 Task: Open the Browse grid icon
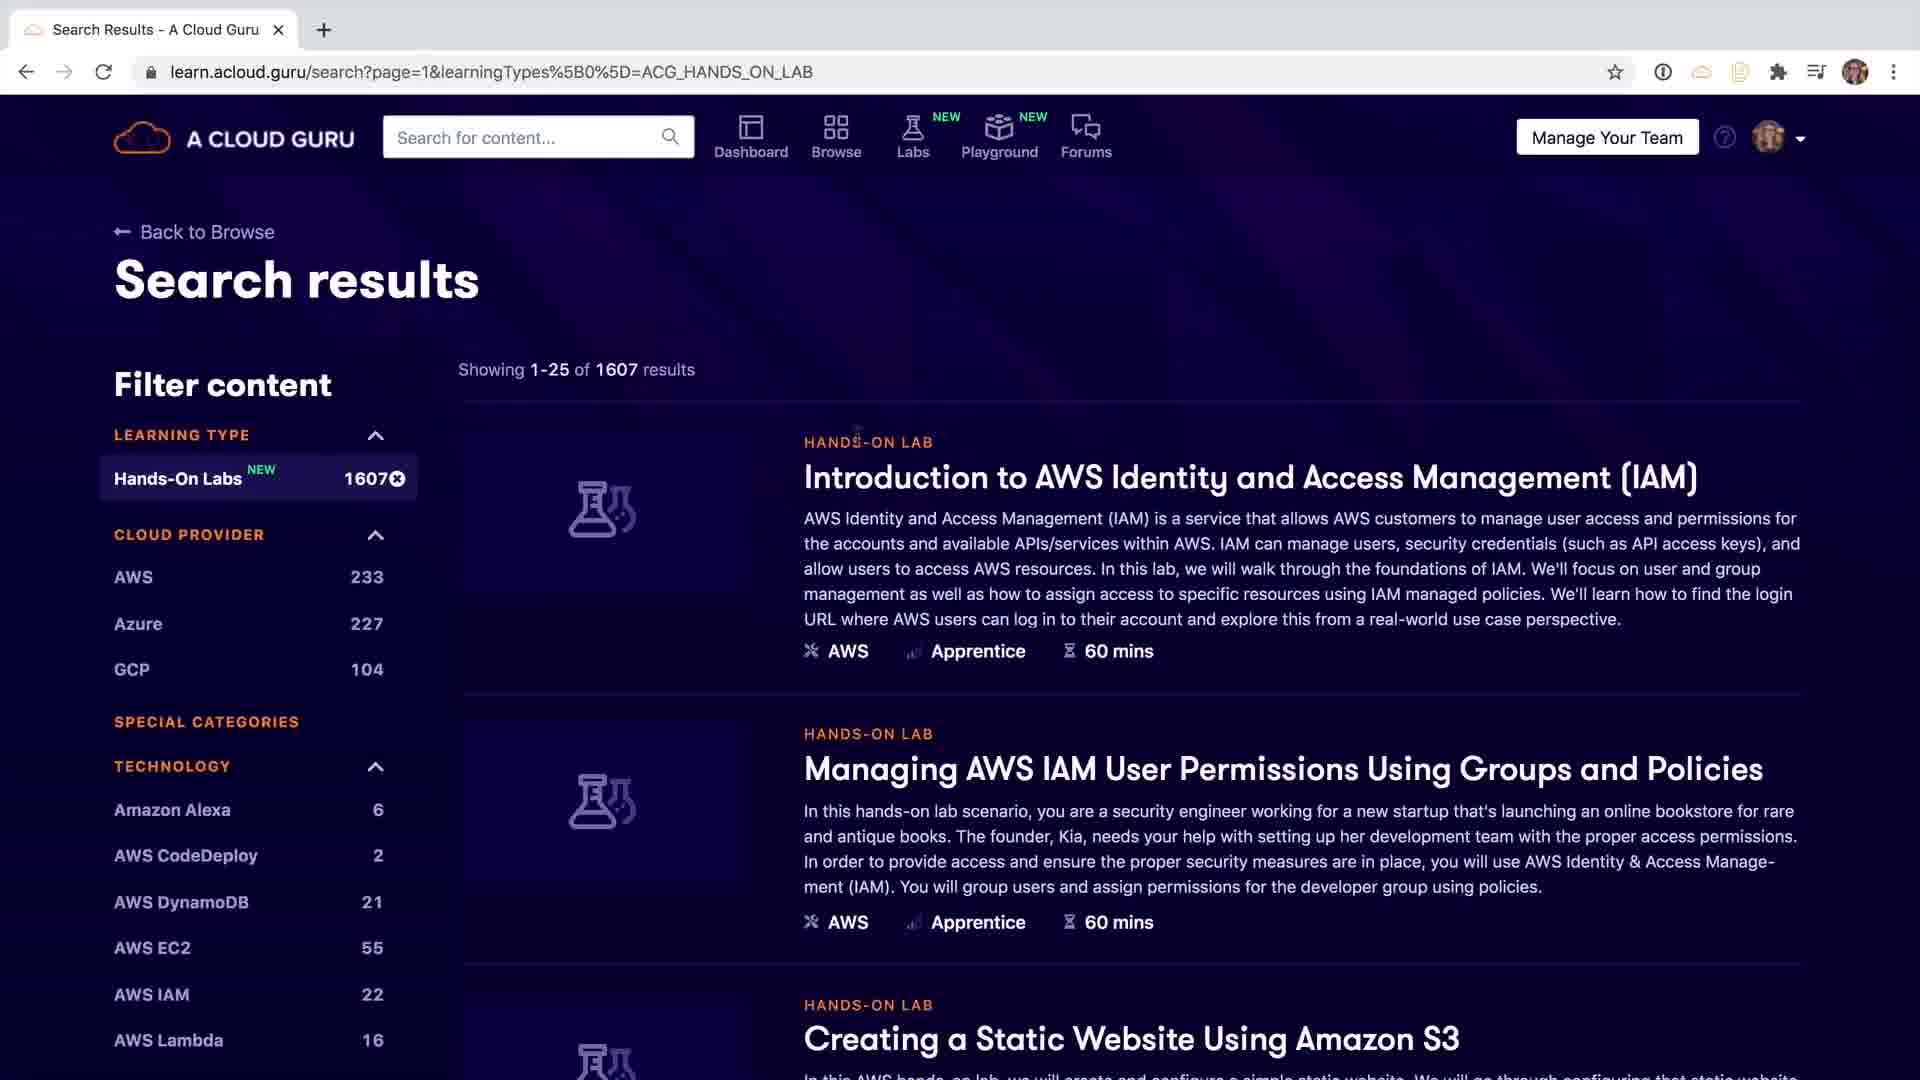[x=836, y=127]
